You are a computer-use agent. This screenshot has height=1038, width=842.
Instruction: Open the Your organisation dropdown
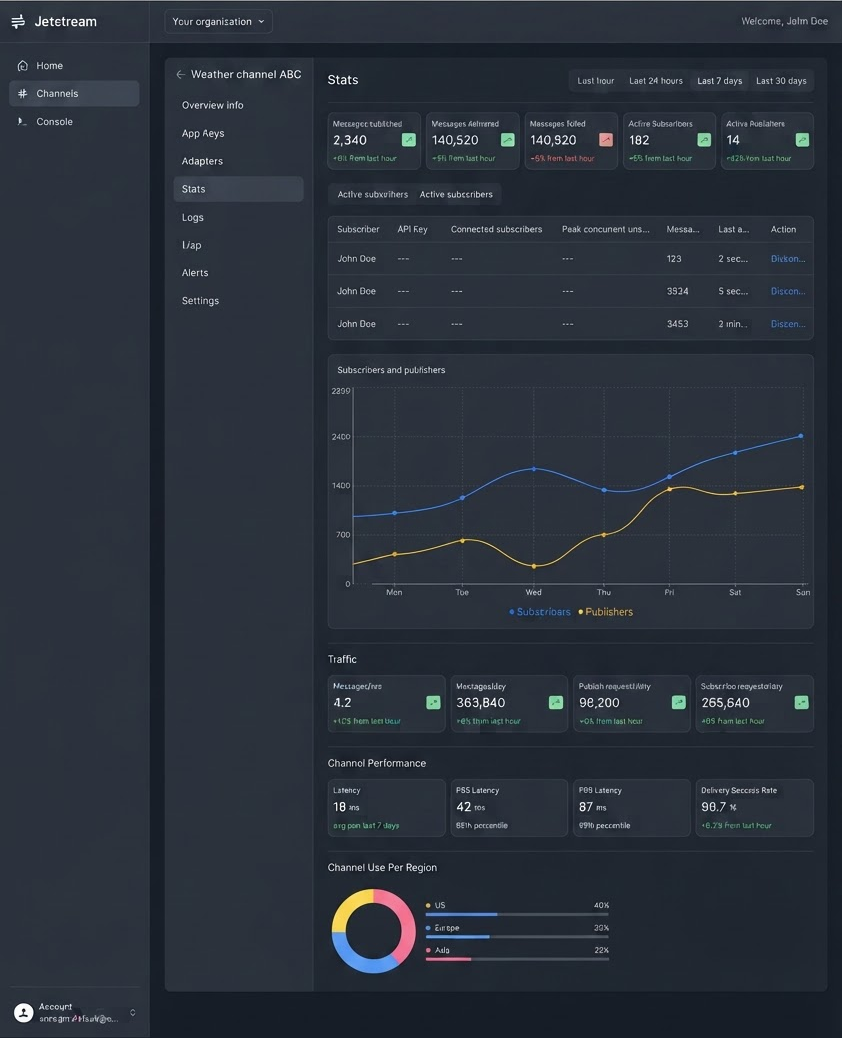[x=218, y=22]
